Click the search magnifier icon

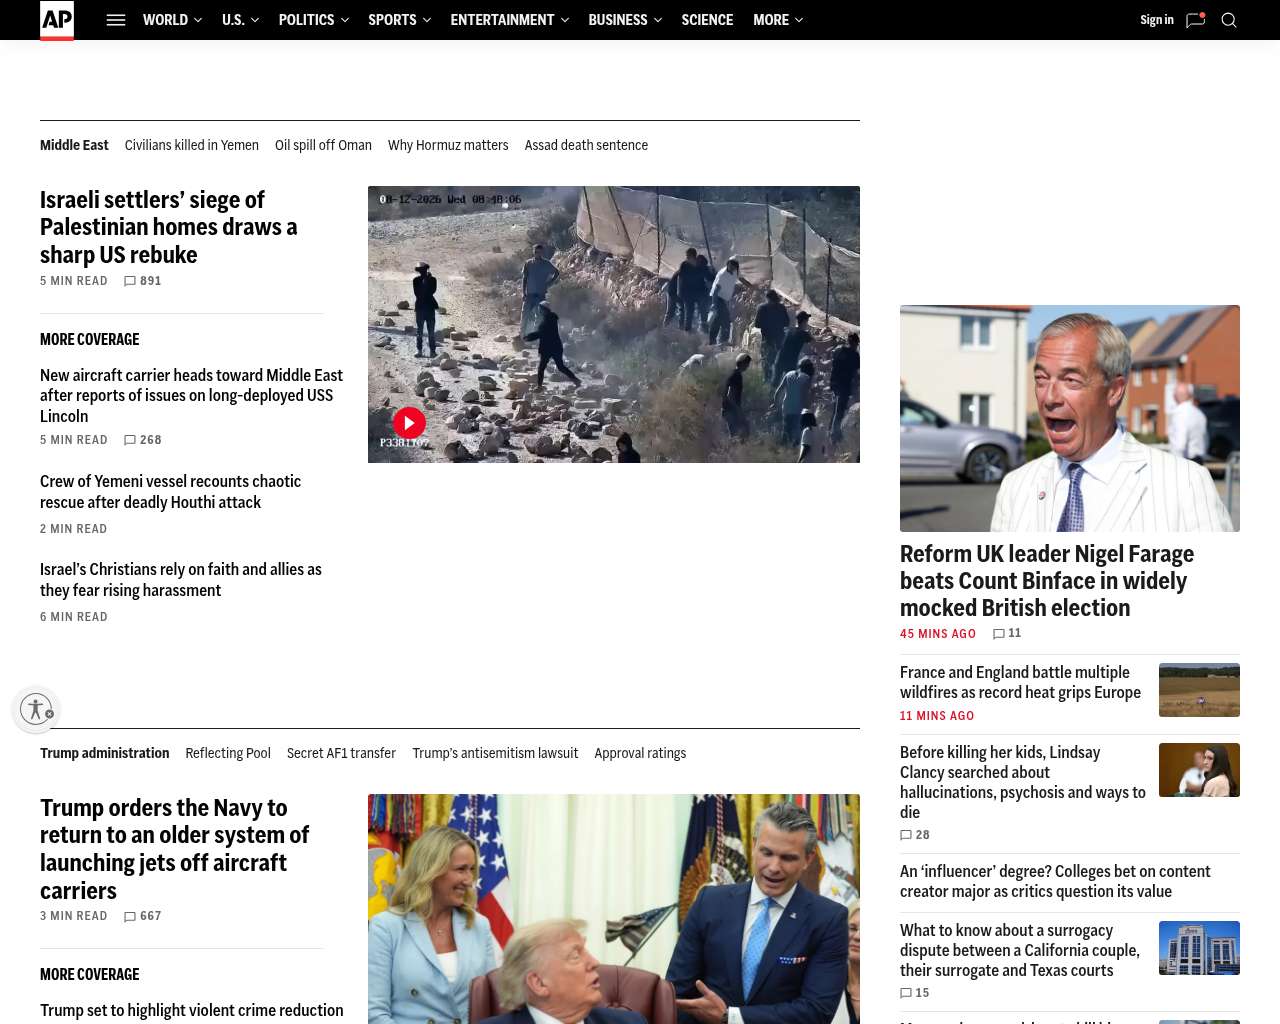(1229, 20)
